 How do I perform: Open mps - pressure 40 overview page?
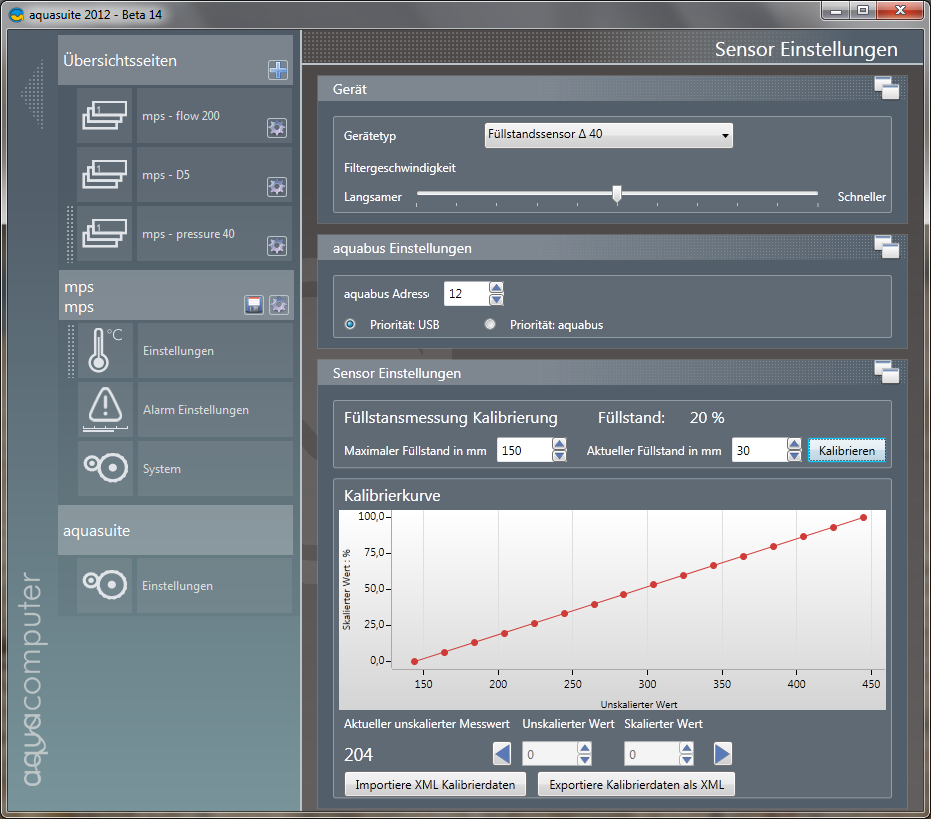tap(214, 233)
